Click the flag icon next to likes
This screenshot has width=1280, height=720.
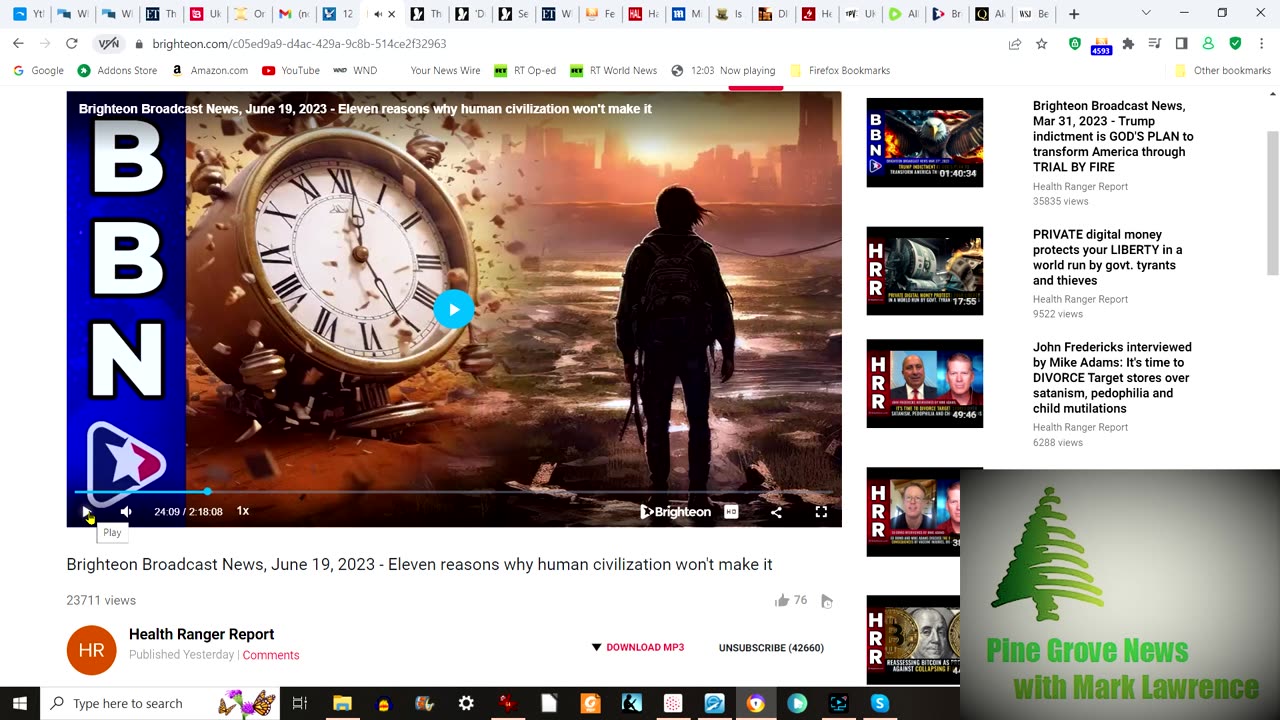tap(826, 601)
